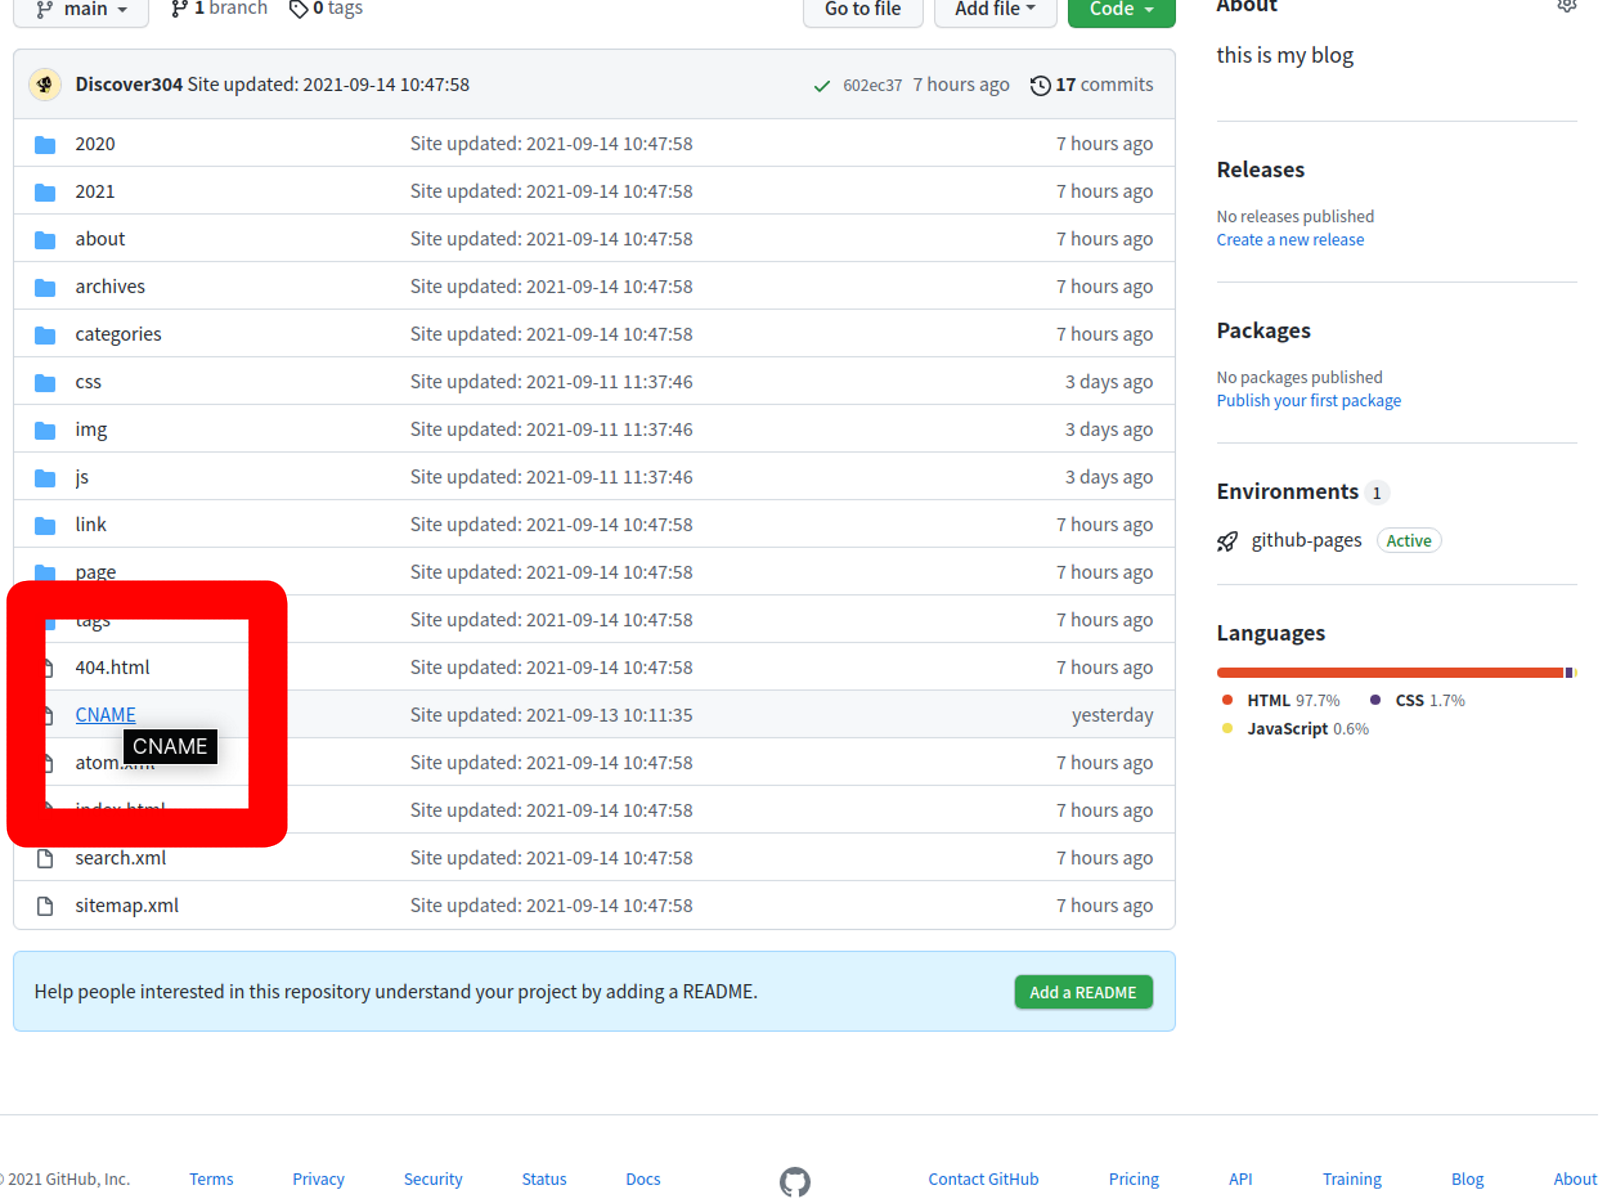Click the Add a README button
This screenshot has width=1600, height=1200.
point(1084,992)
